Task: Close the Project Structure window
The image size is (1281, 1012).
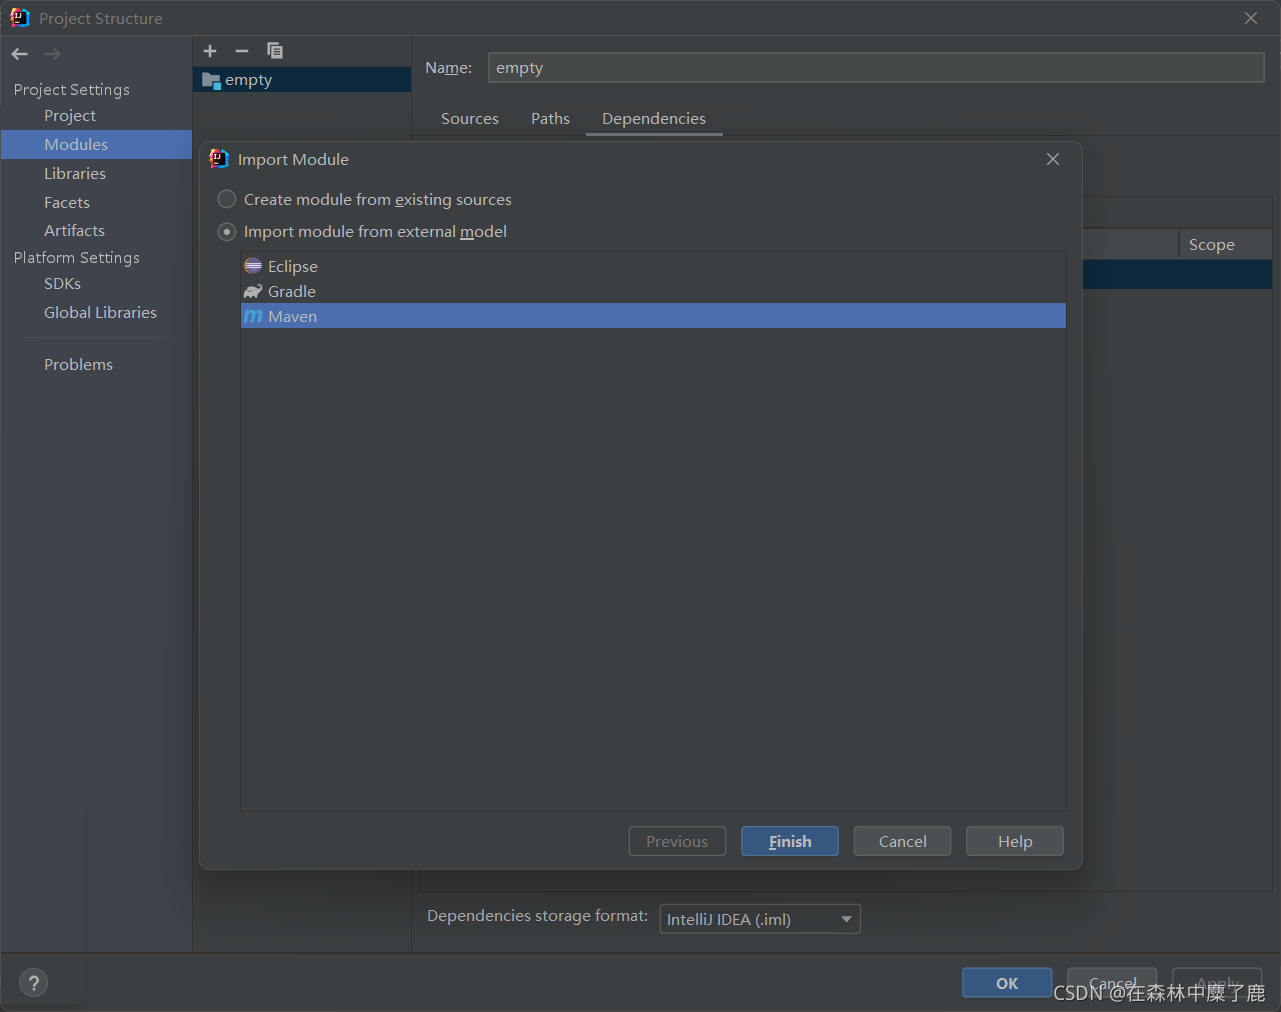Action: point(1251,18)
